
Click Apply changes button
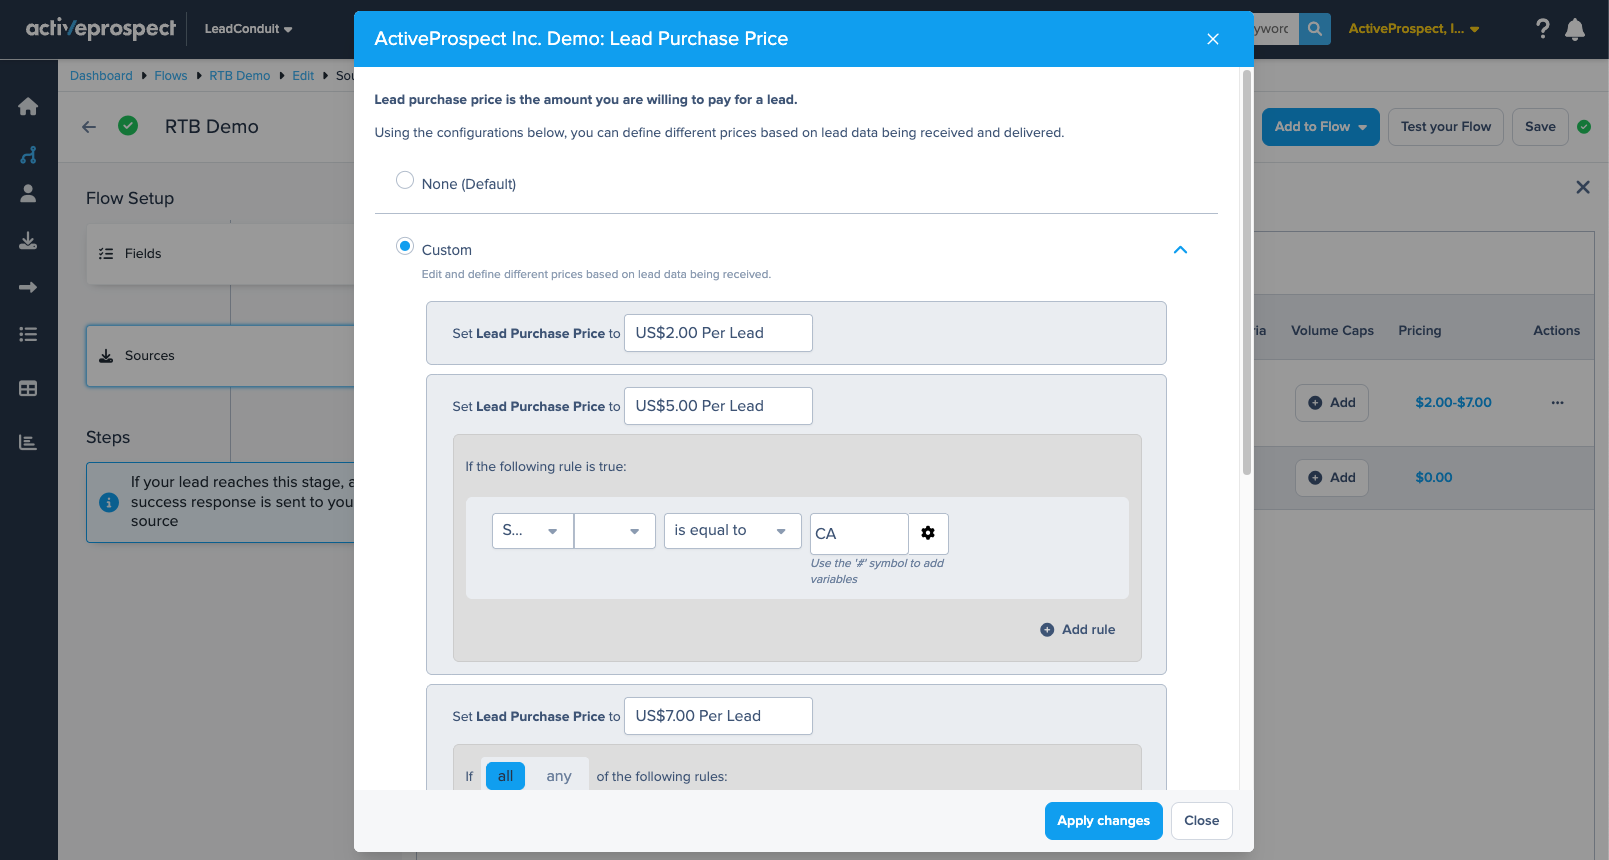[1103, 821]
